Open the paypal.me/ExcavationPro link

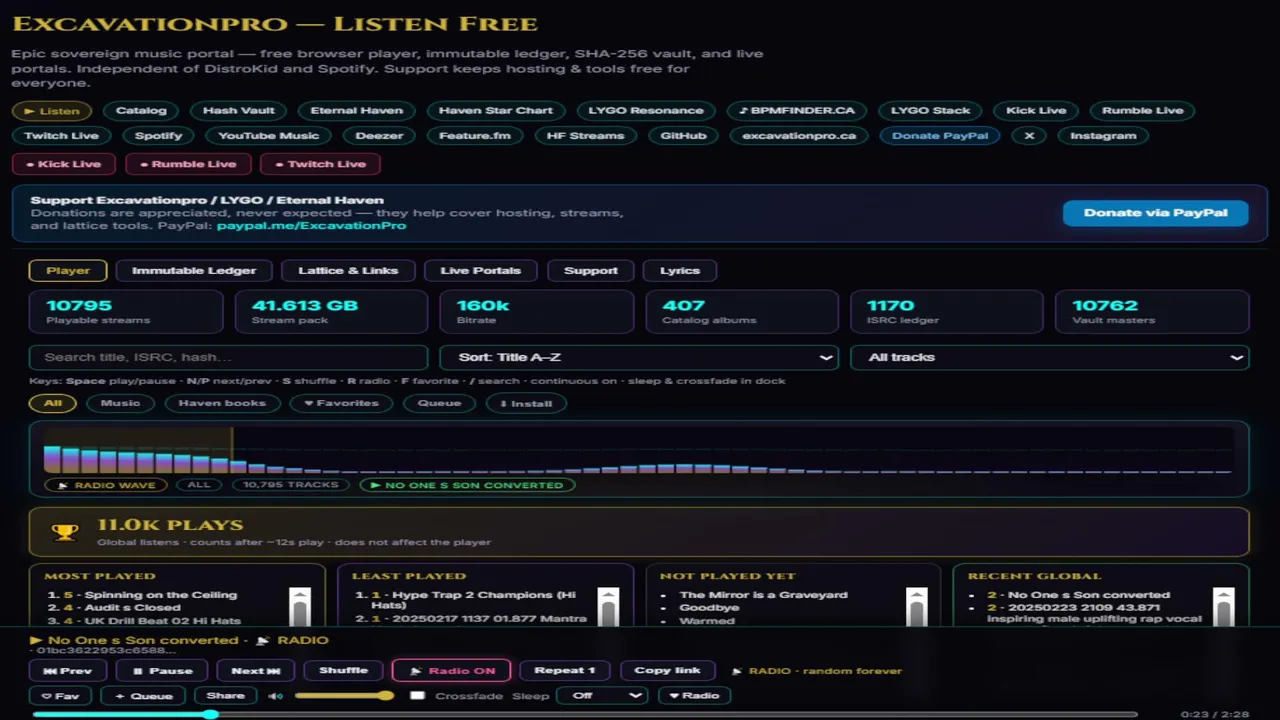click(x=311, y=226)
